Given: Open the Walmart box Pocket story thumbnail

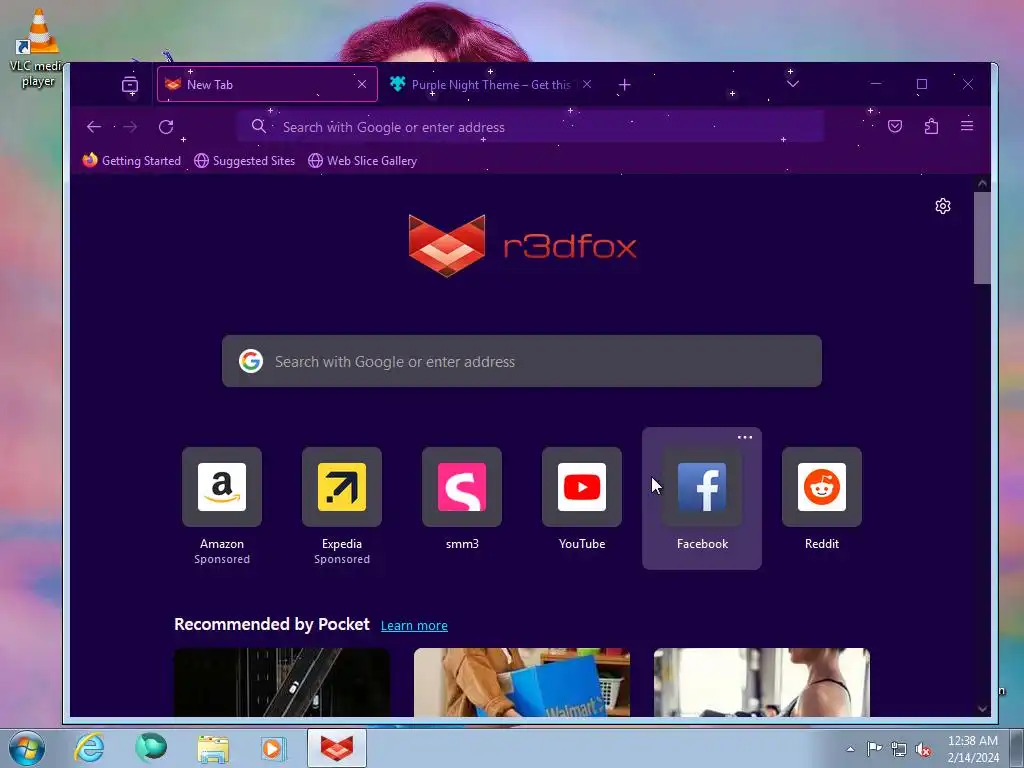Looking at the screenshot, I should click(522, 682).
